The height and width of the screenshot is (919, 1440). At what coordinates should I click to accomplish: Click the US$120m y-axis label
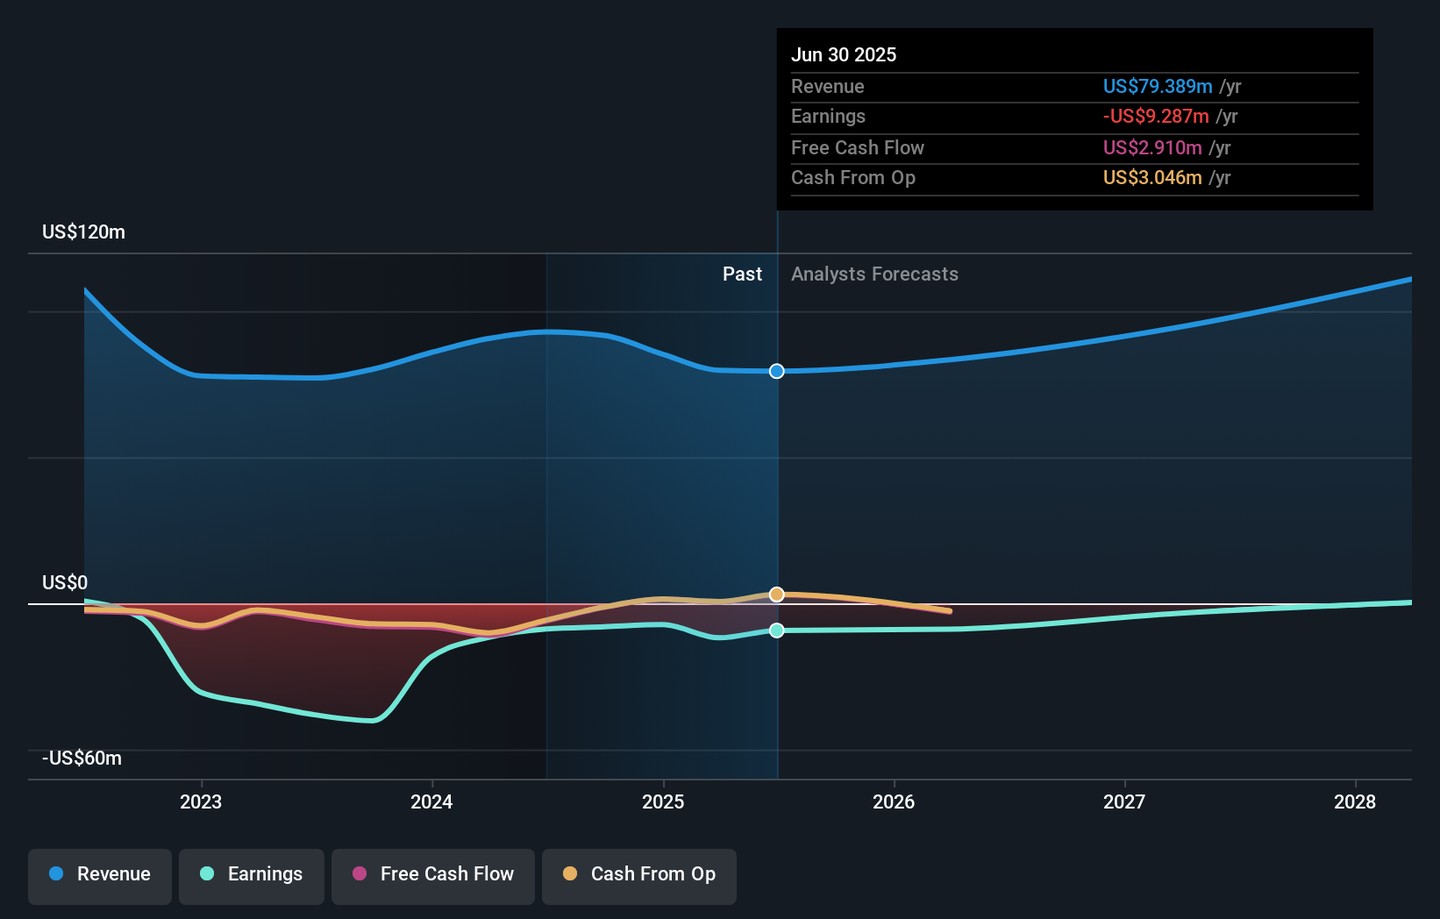84,232
